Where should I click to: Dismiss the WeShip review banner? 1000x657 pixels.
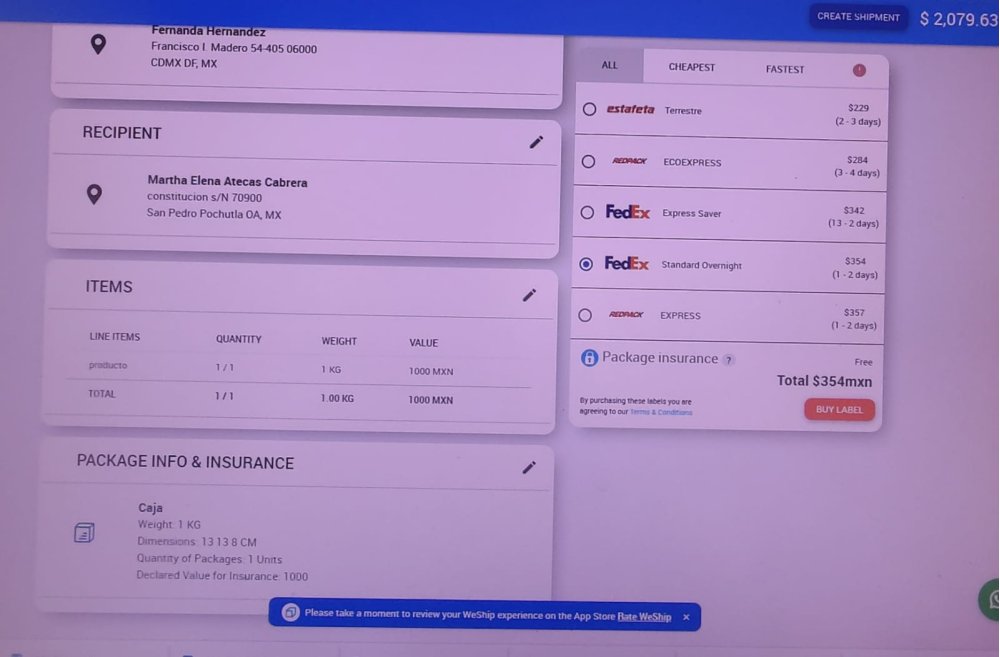(x=686, y=617)
